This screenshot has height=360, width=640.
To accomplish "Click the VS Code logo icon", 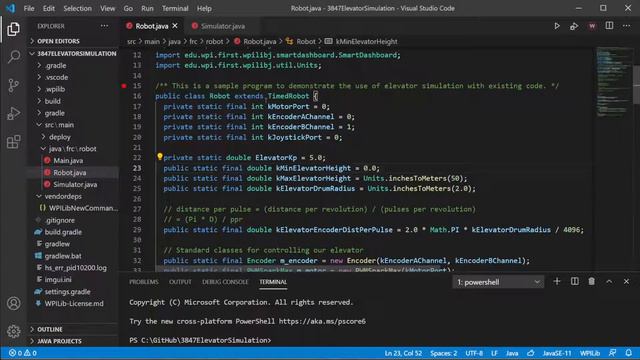I will pos(11,8).
